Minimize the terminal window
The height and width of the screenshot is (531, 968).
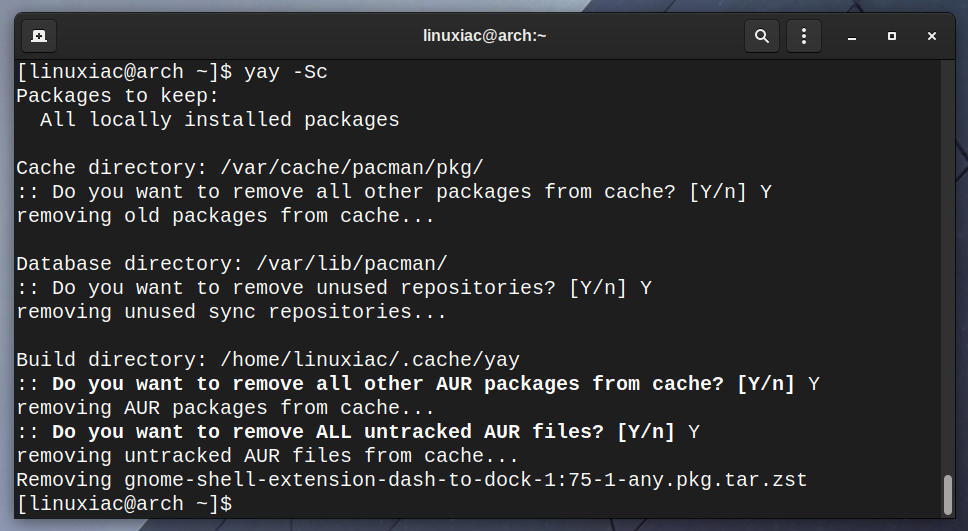[x=852, y=36]
